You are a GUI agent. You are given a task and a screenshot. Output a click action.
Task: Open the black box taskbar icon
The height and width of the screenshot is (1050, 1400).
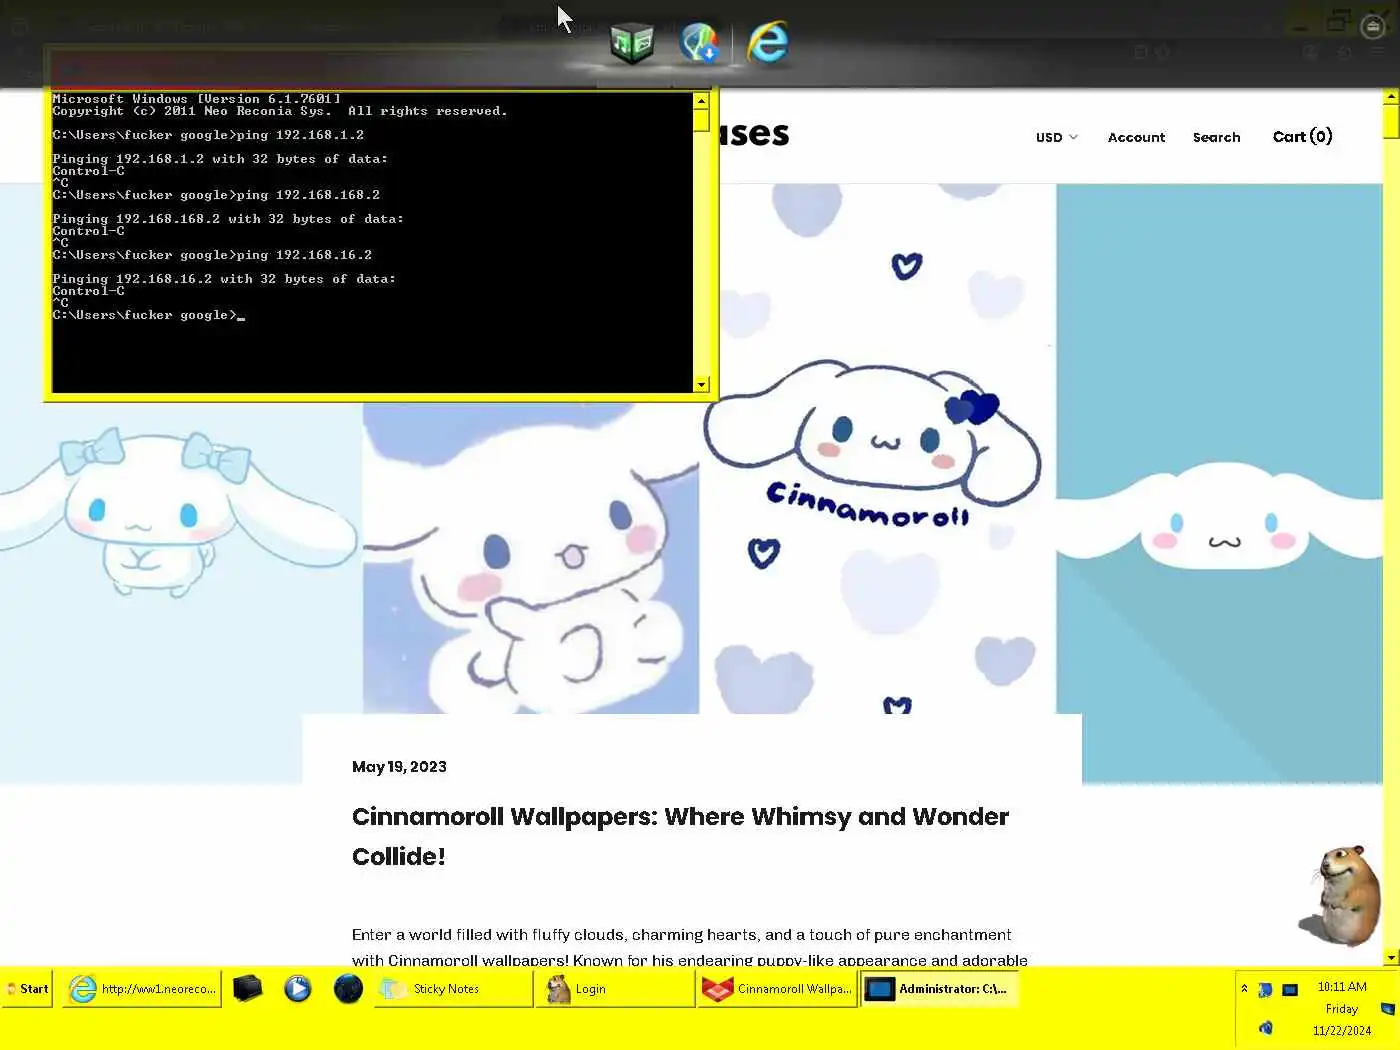click(248, 989)
